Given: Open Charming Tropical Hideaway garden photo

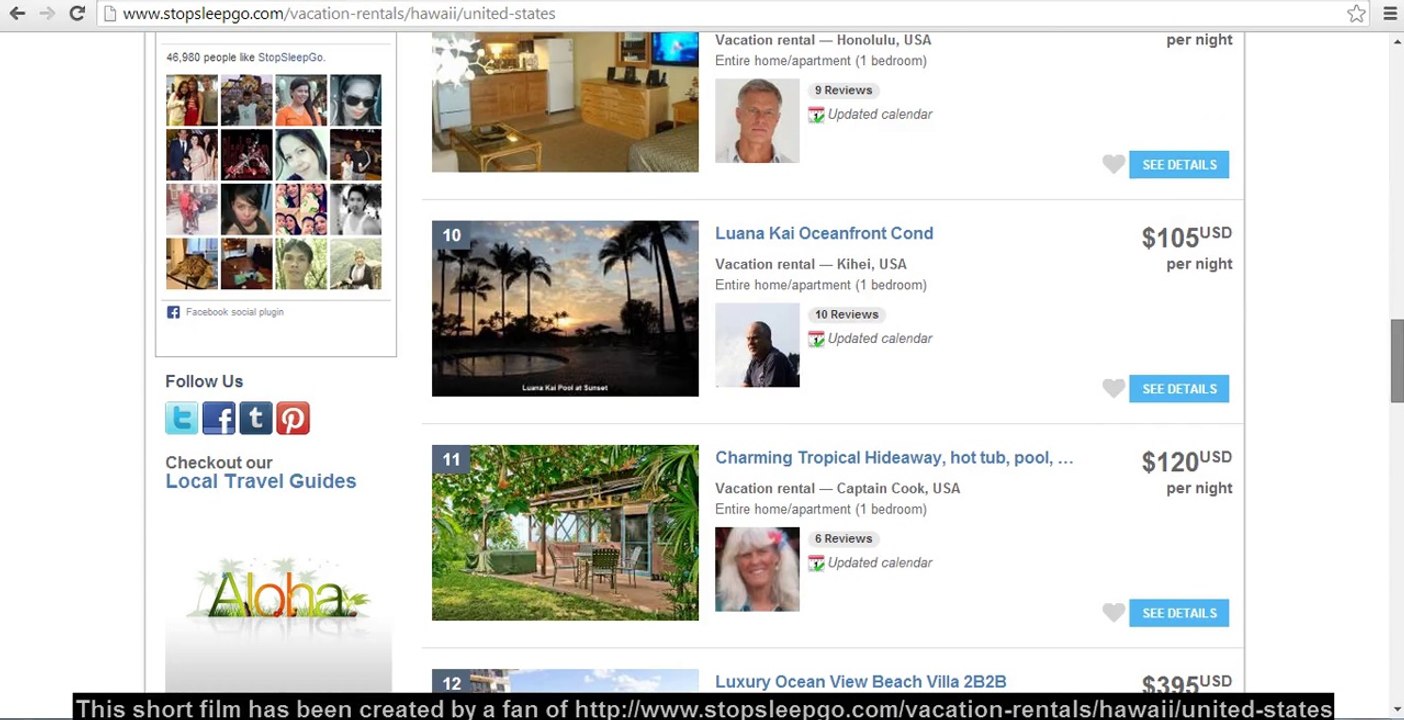Looking at the screenshot, I should (x=565, y=532).
